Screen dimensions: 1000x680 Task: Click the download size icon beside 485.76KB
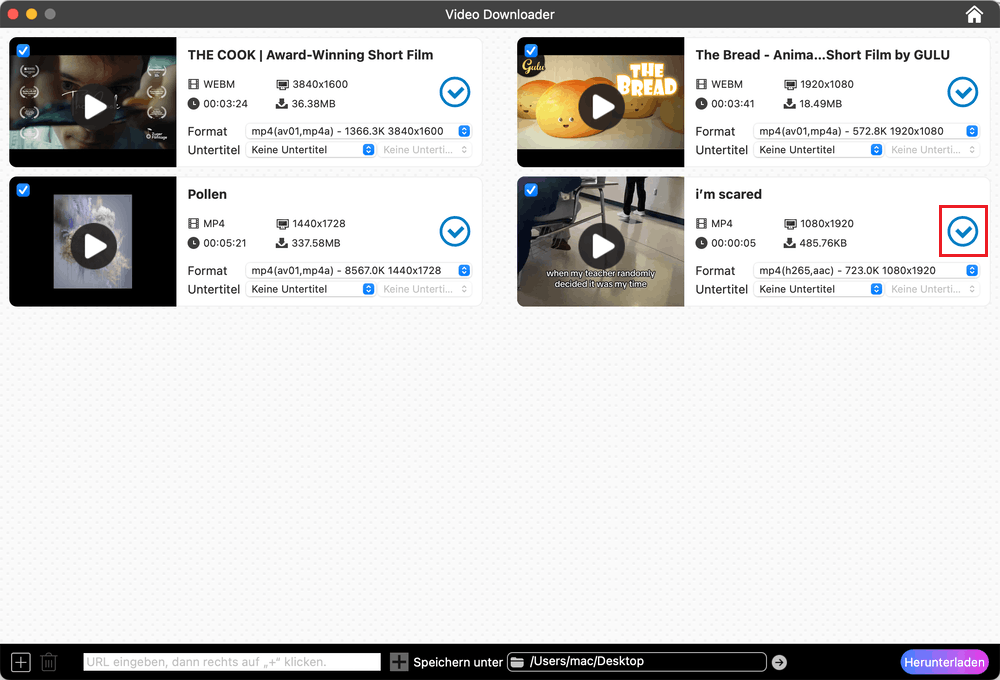790,243
